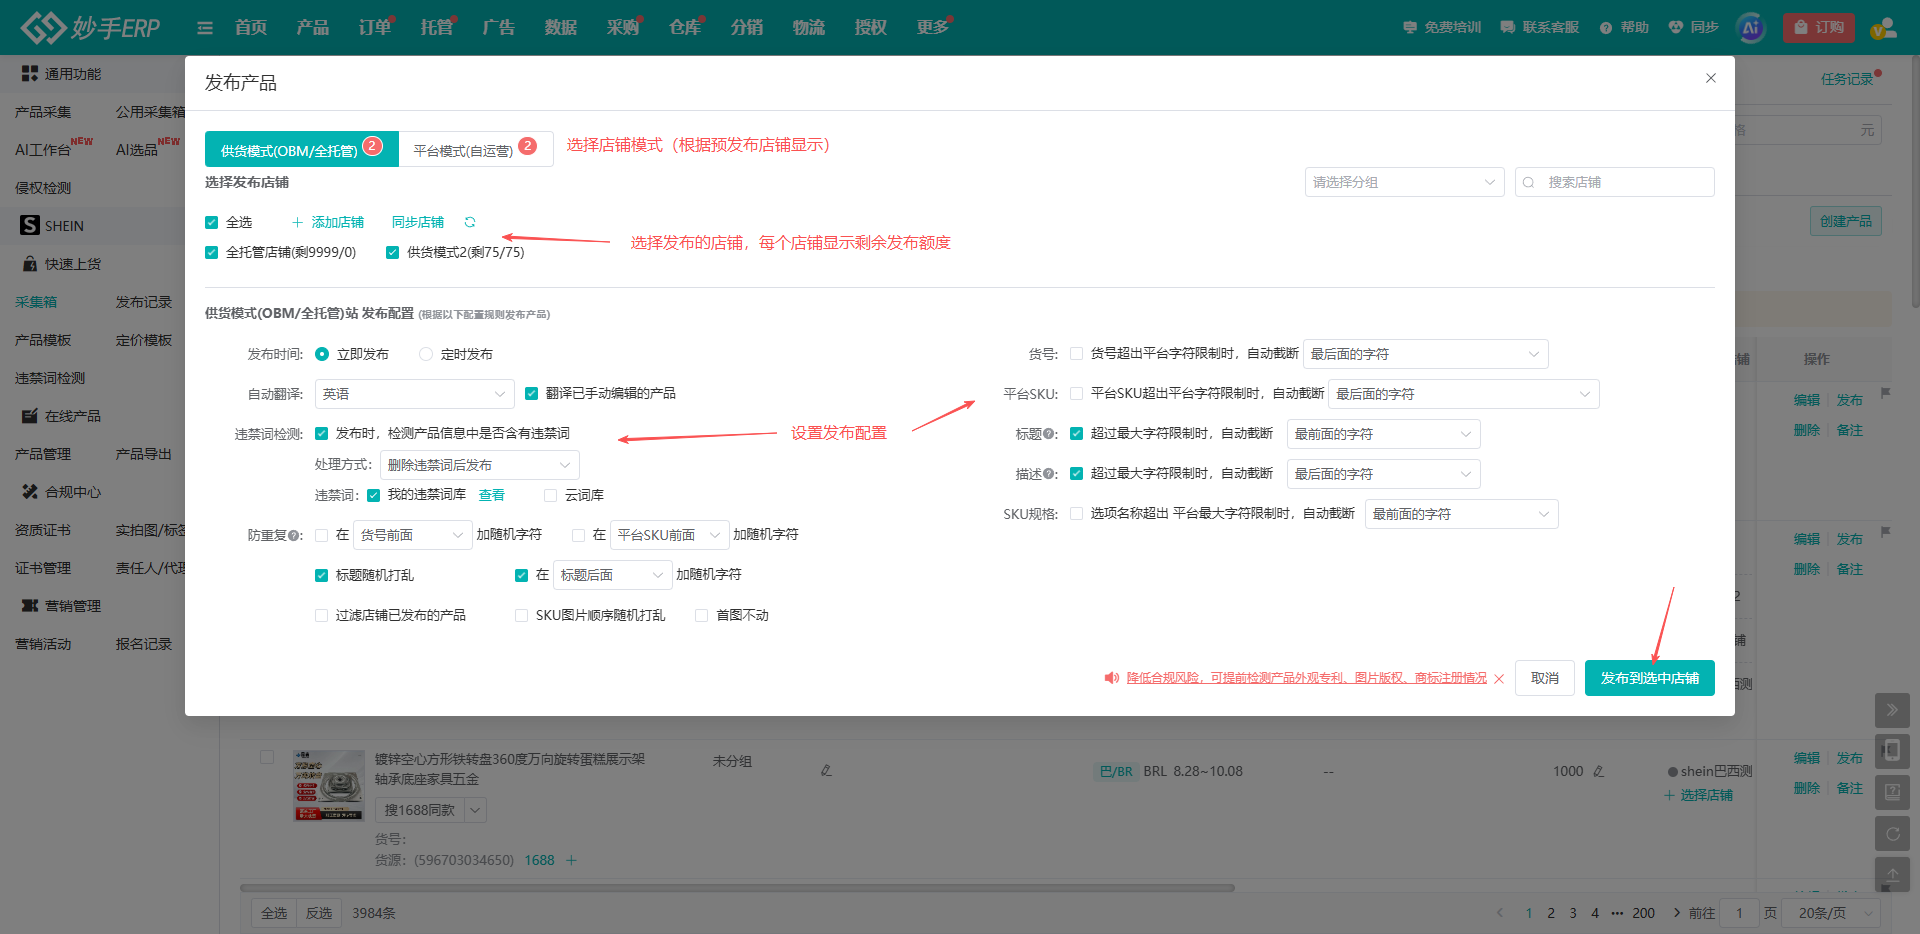Open the 处理方式 删除违禁词后发布 dropdown
Viewport: 1920px width, 934px height.
[479, 465]
